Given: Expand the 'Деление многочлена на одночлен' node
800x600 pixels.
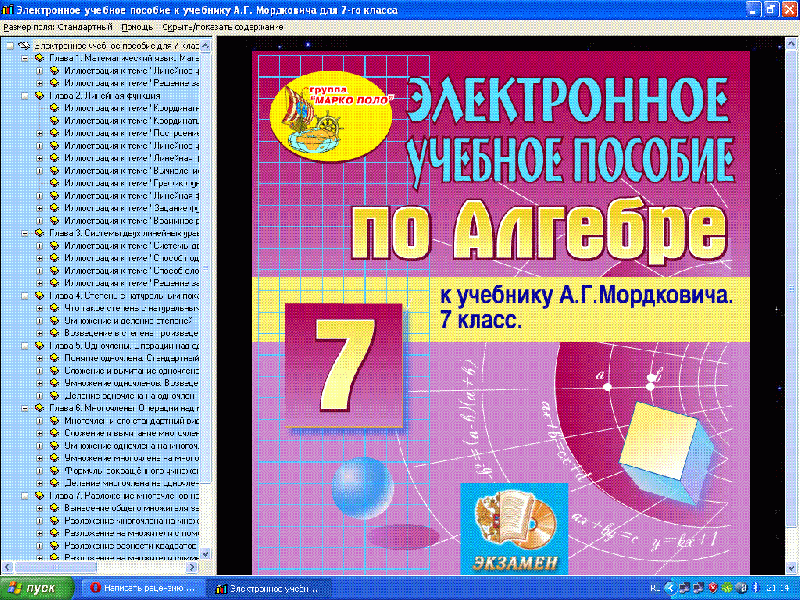Looking at the screenshot, I should pyautogui.click(x=40, y=483).
